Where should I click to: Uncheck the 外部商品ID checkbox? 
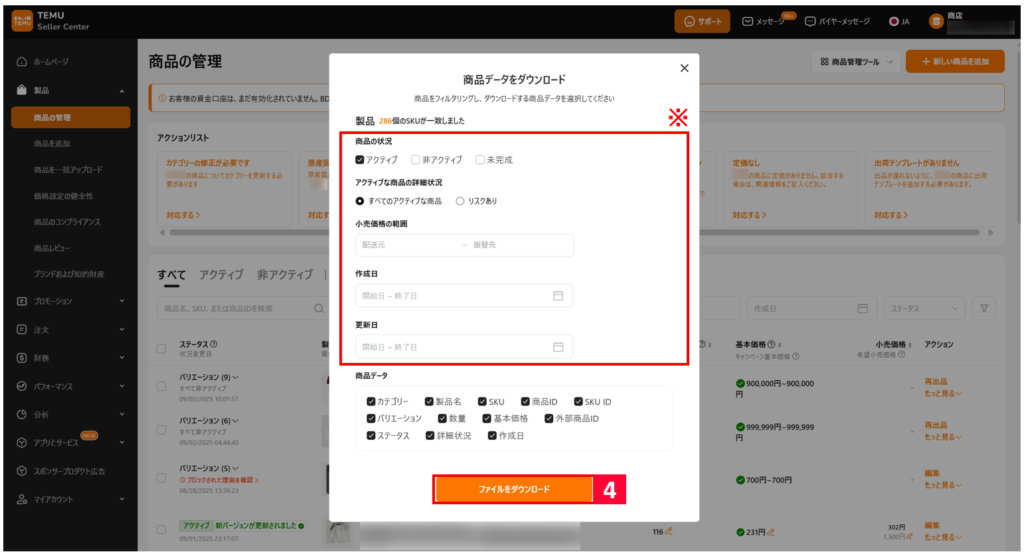(x=549, y=419)
